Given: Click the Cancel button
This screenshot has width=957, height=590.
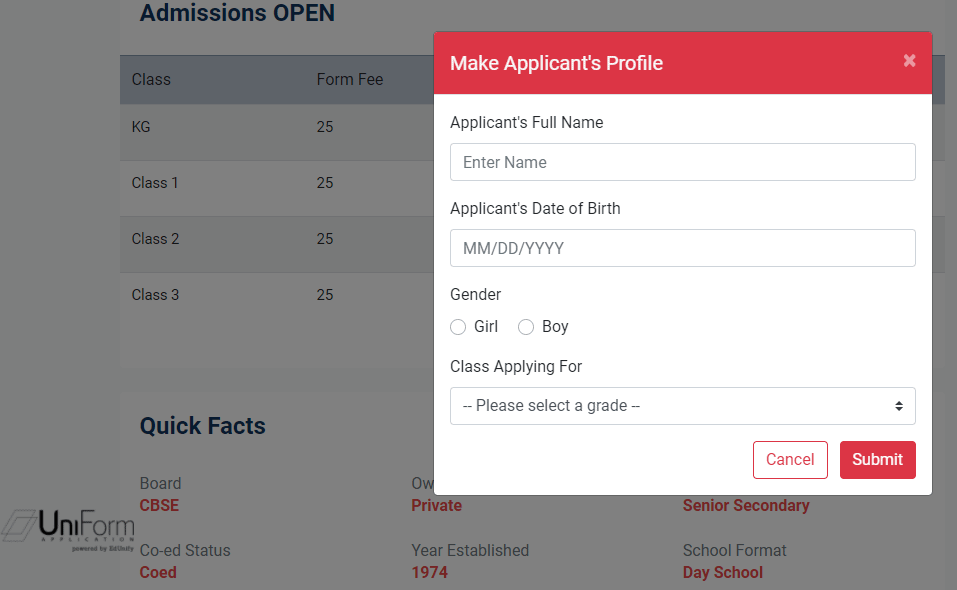Looking at the screenshot, I should [790, 459].
